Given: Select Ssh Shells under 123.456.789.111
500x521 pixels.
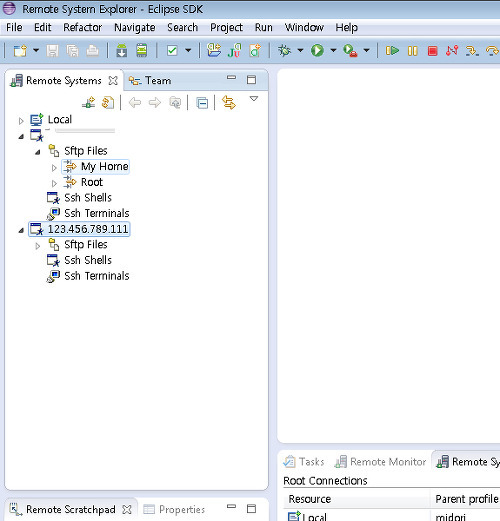Looking at the screenshot, I should click(x=88, y=260).
